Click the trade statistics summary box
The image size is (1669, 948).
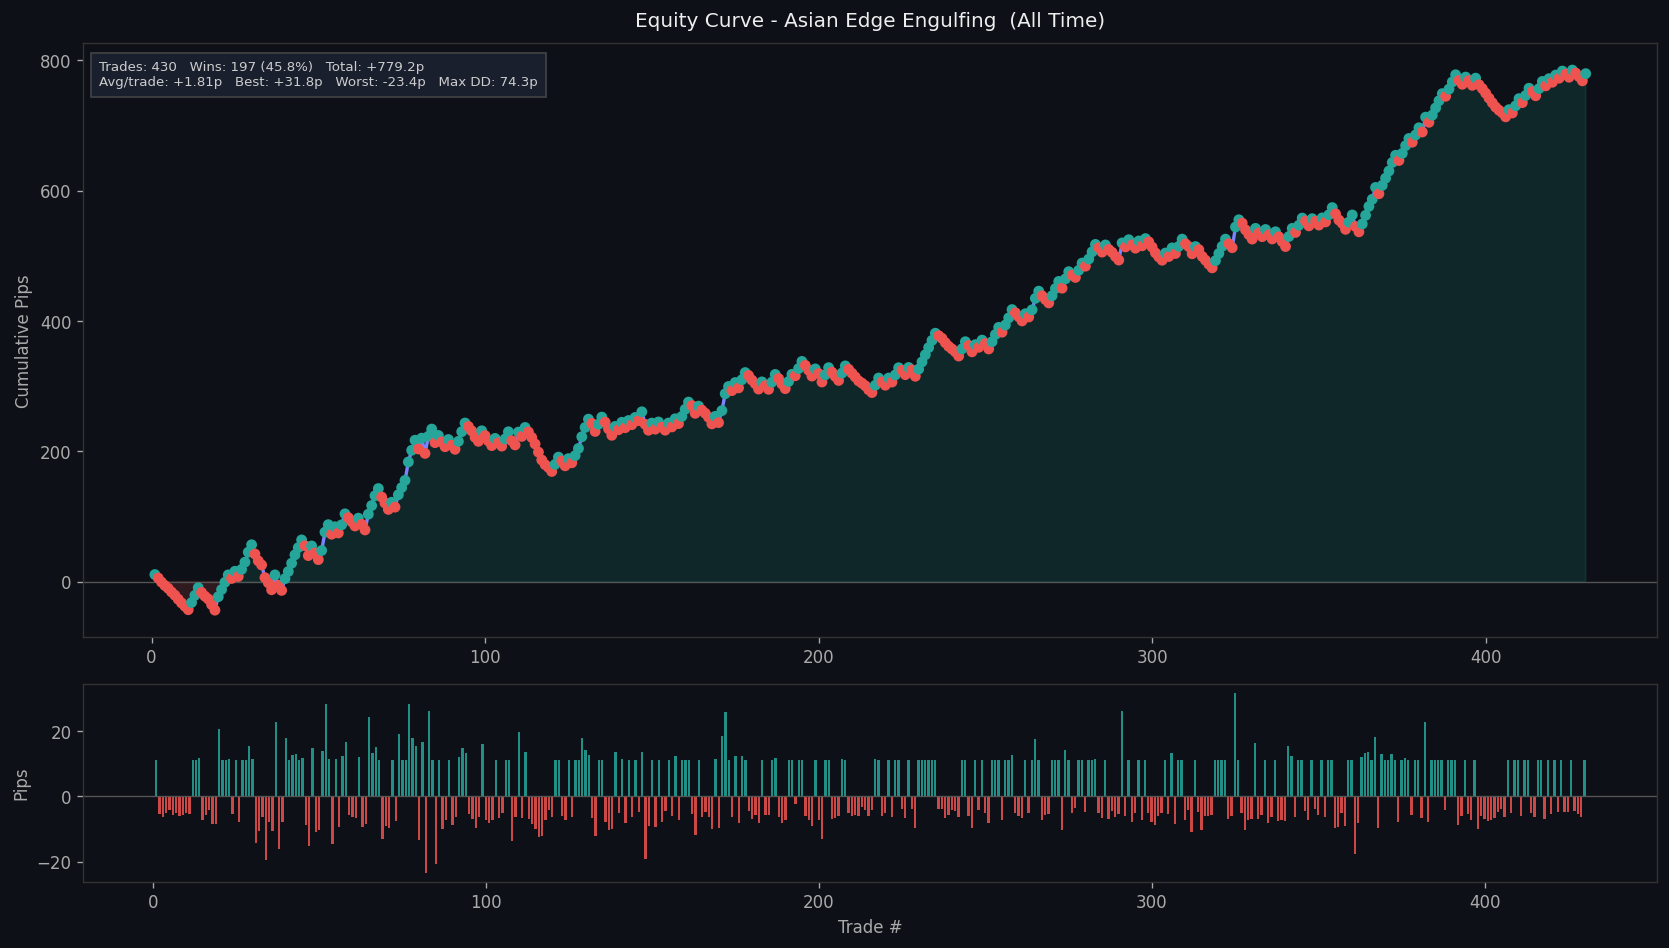318,75
